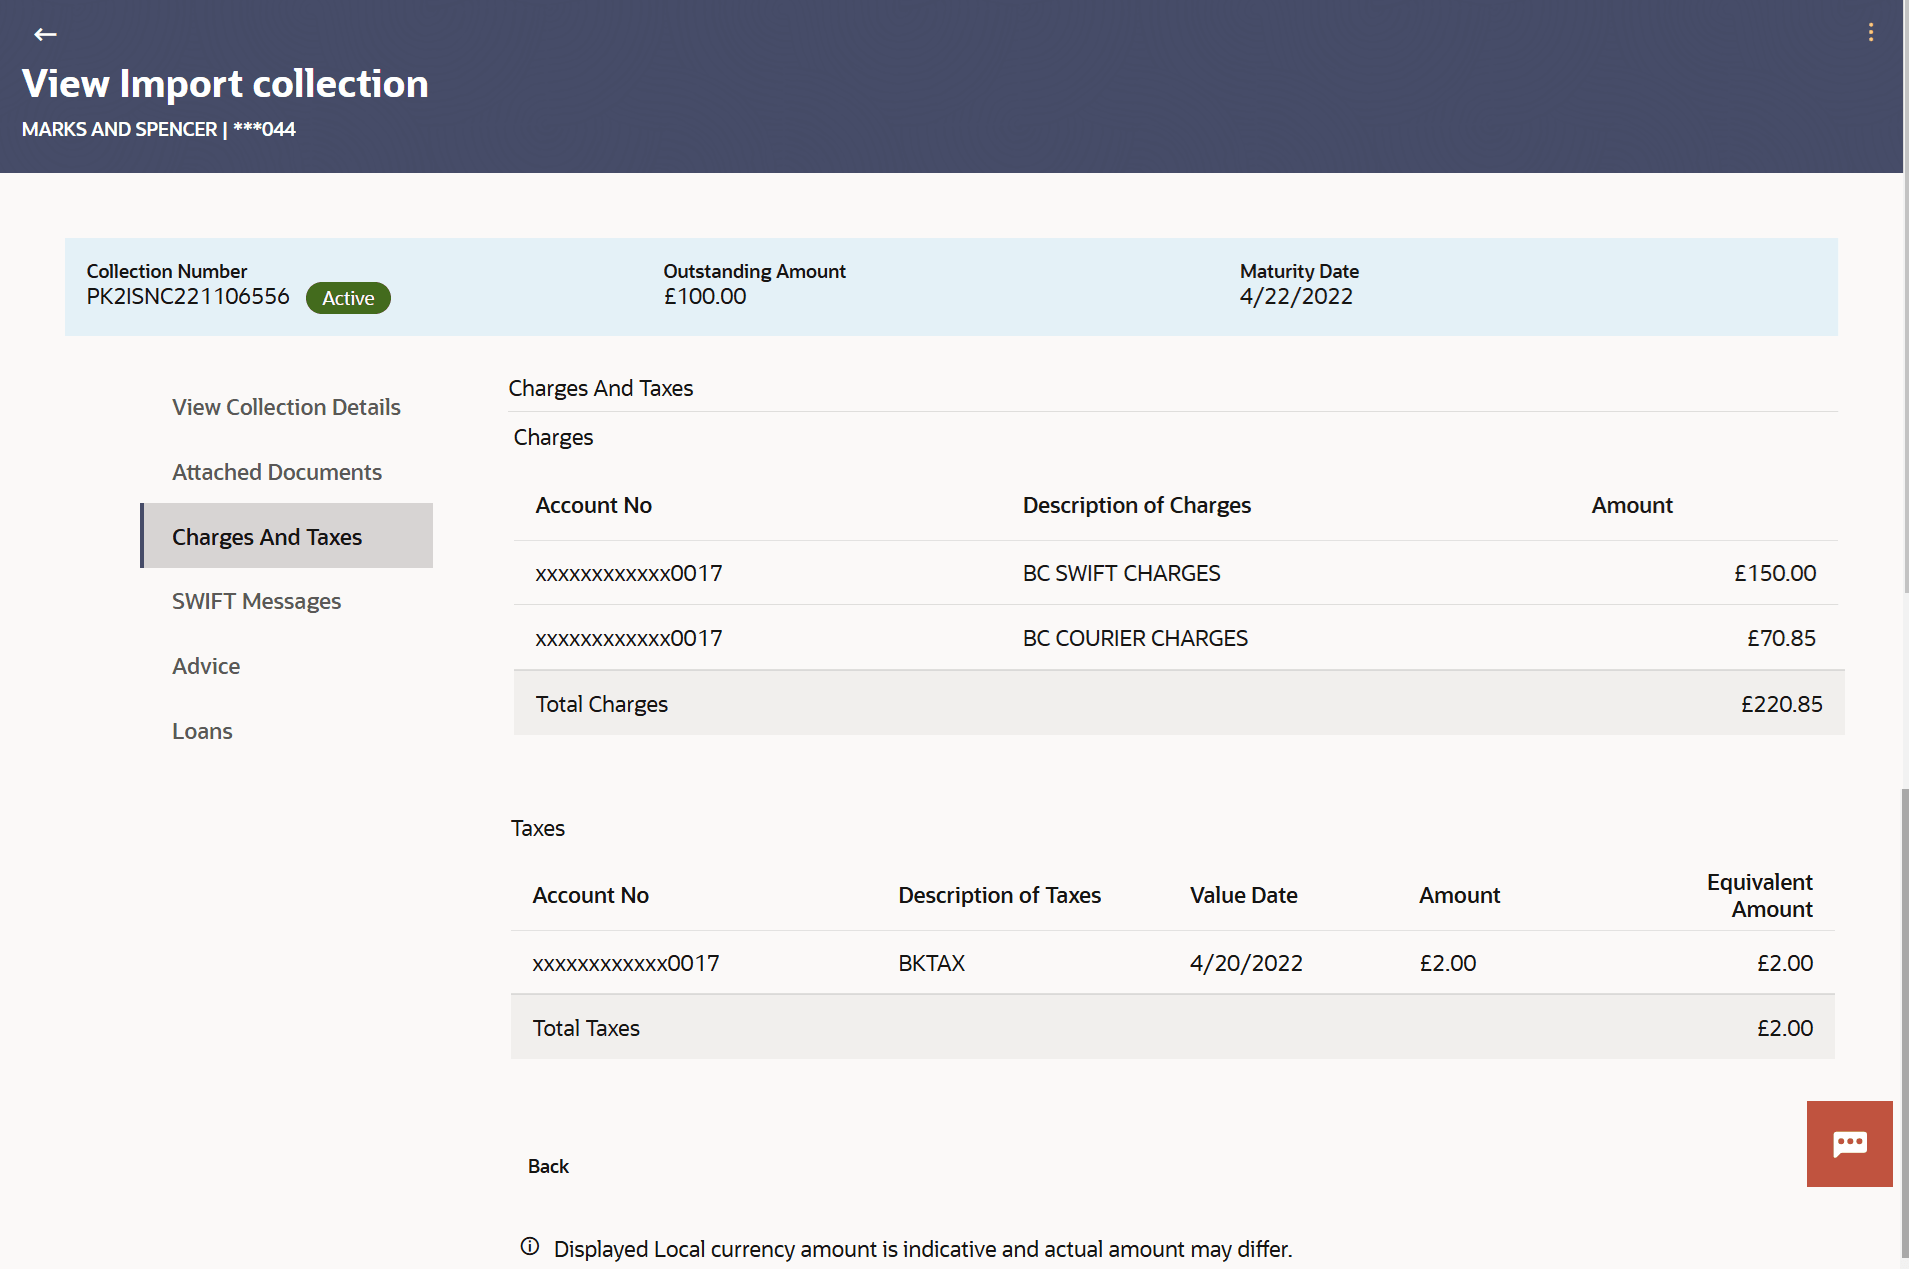This screenshot has width=1909, height=1269.
Task: Click the Active status badge
Action: 348,297
